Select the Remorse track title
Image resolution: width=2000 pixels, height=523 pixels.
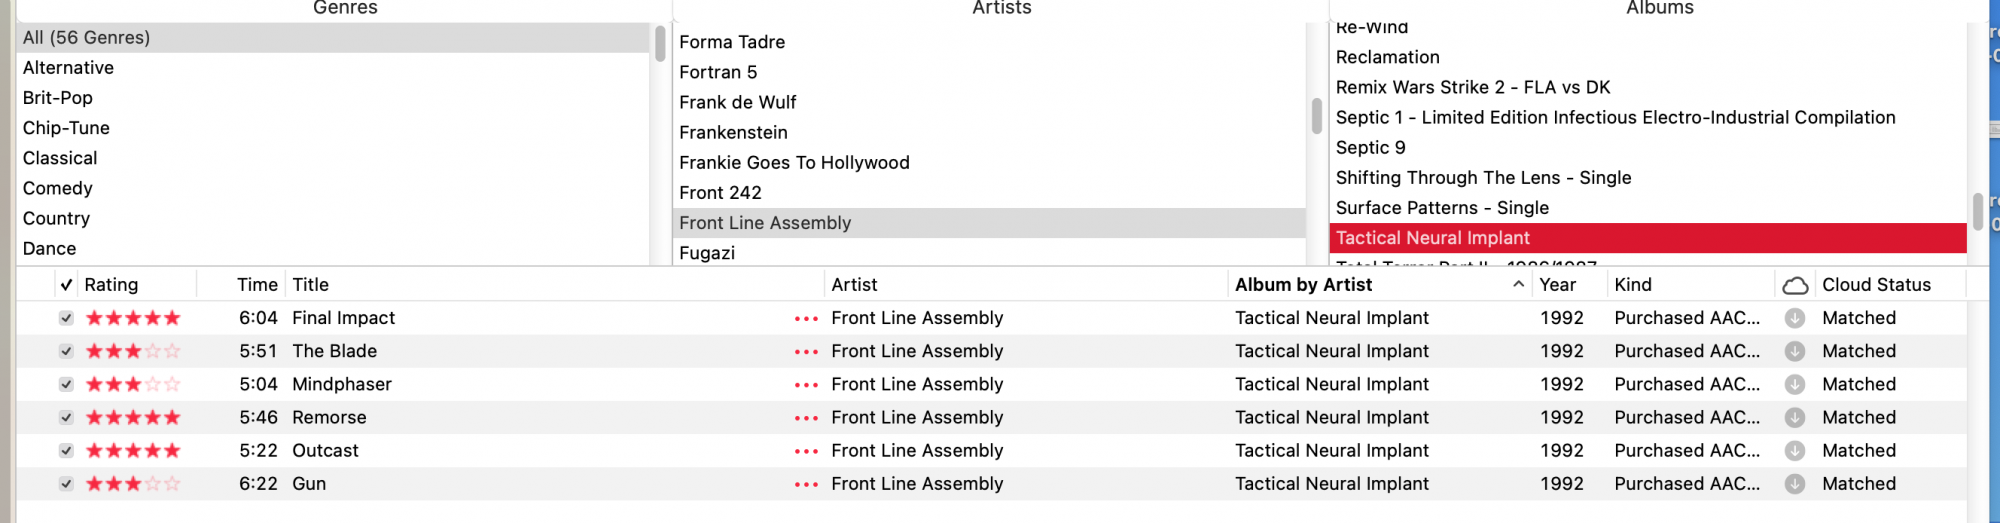(x=329, y=417)
